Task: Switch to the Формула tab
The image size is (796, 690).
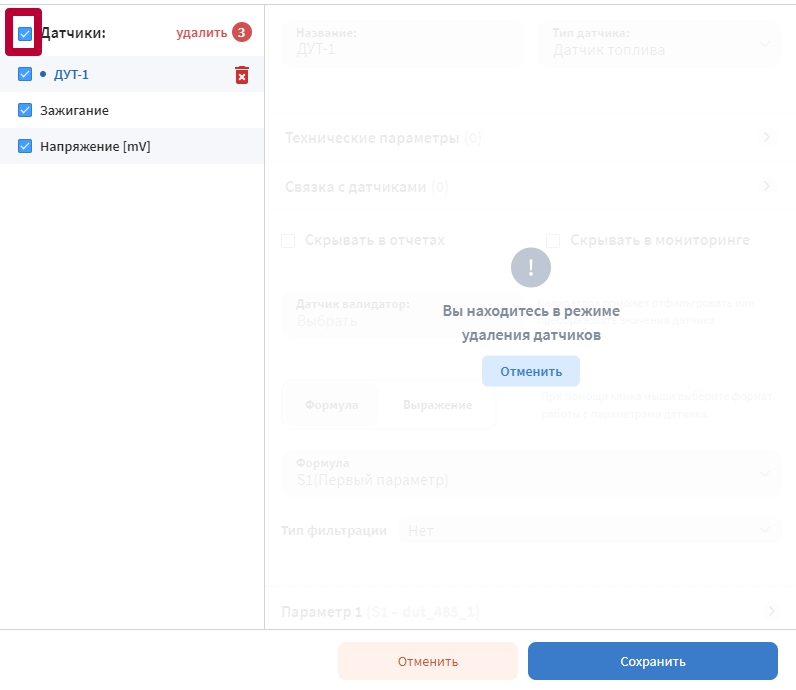Action: click(331, 405)
